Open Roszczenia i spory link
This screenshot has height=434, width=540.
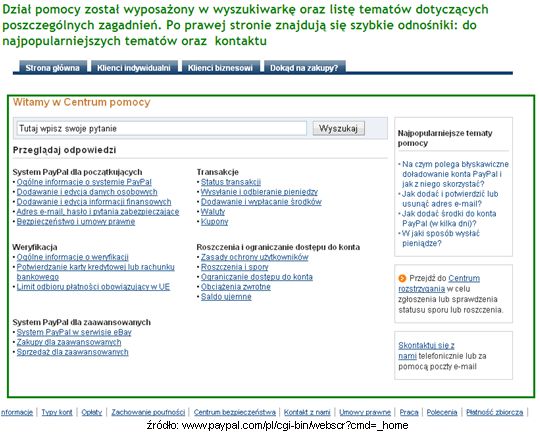pyautogui.click(x=234, y=267)
